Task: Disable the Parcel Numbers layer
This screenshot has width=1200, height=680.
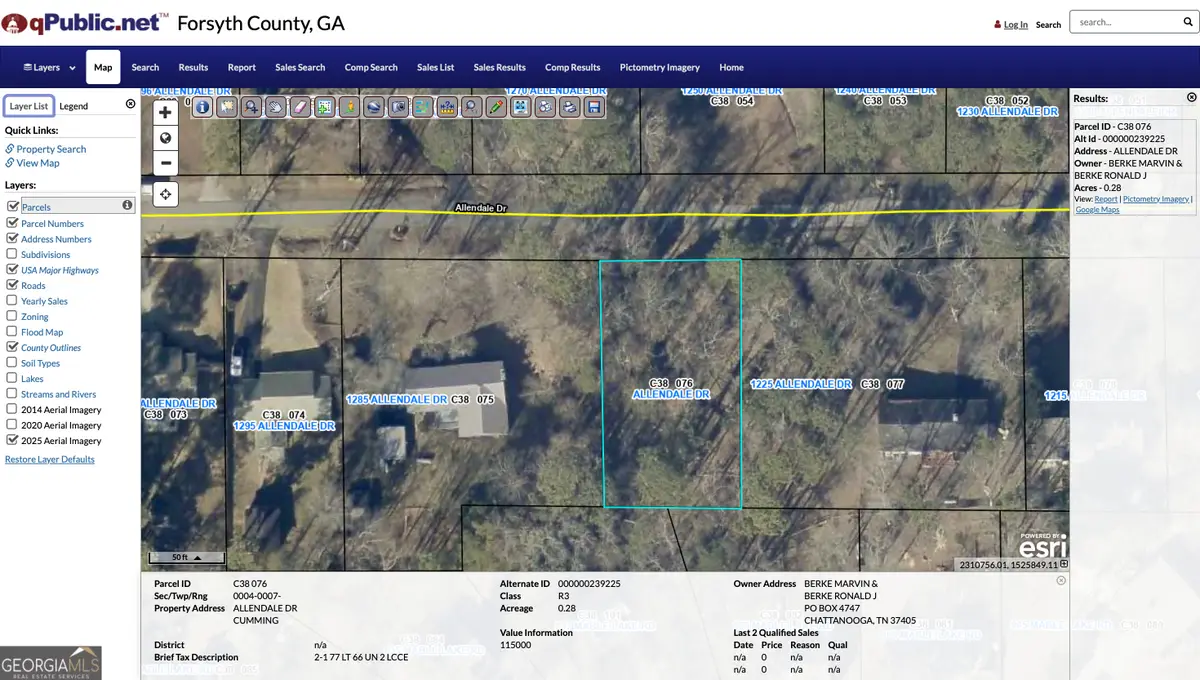Action: (10, 223)
